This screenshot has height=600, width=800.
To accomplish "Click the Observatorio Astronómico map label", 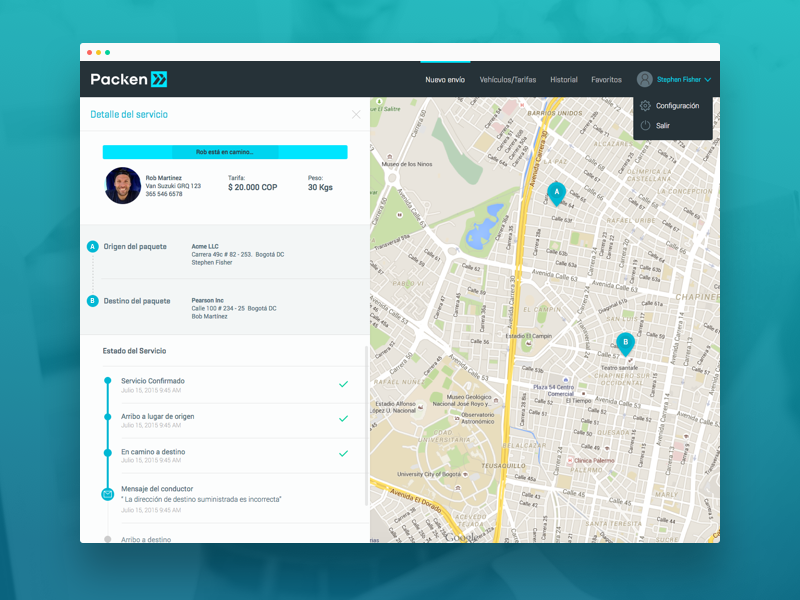I will pyautogui.click(x=478, y=418).
